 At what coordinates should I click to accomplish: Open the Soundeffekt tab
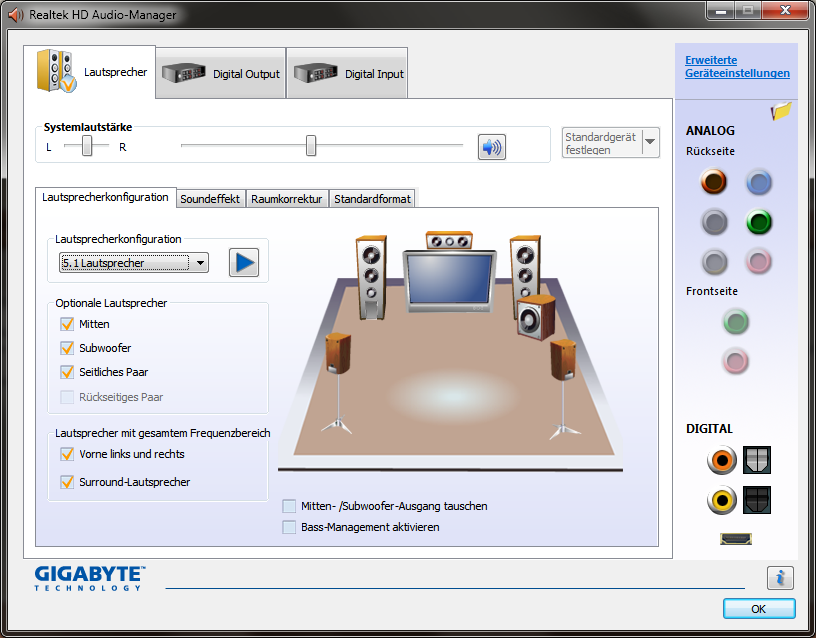click(x=210, y=199)
